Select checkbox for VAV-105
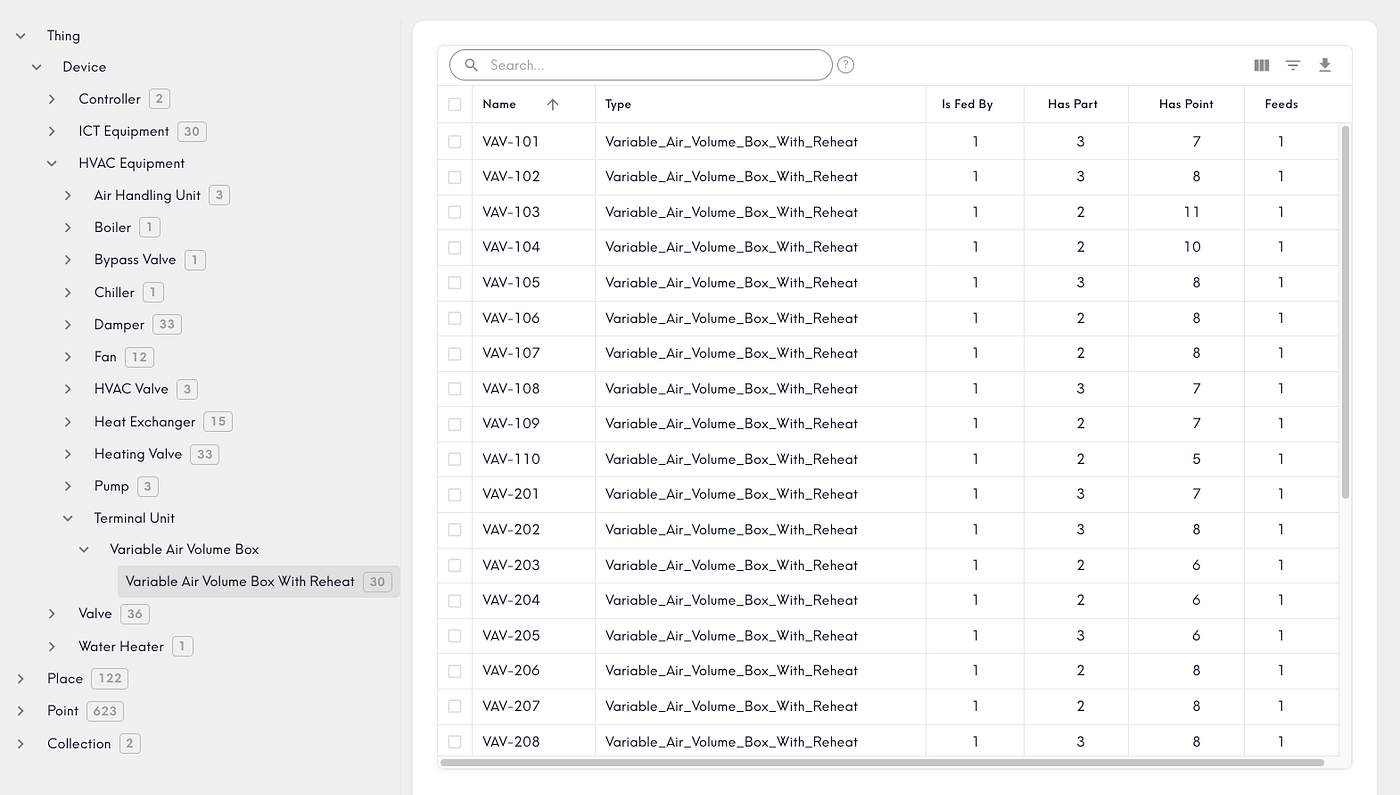This screenshot has height=795, width=1400. 455,283
